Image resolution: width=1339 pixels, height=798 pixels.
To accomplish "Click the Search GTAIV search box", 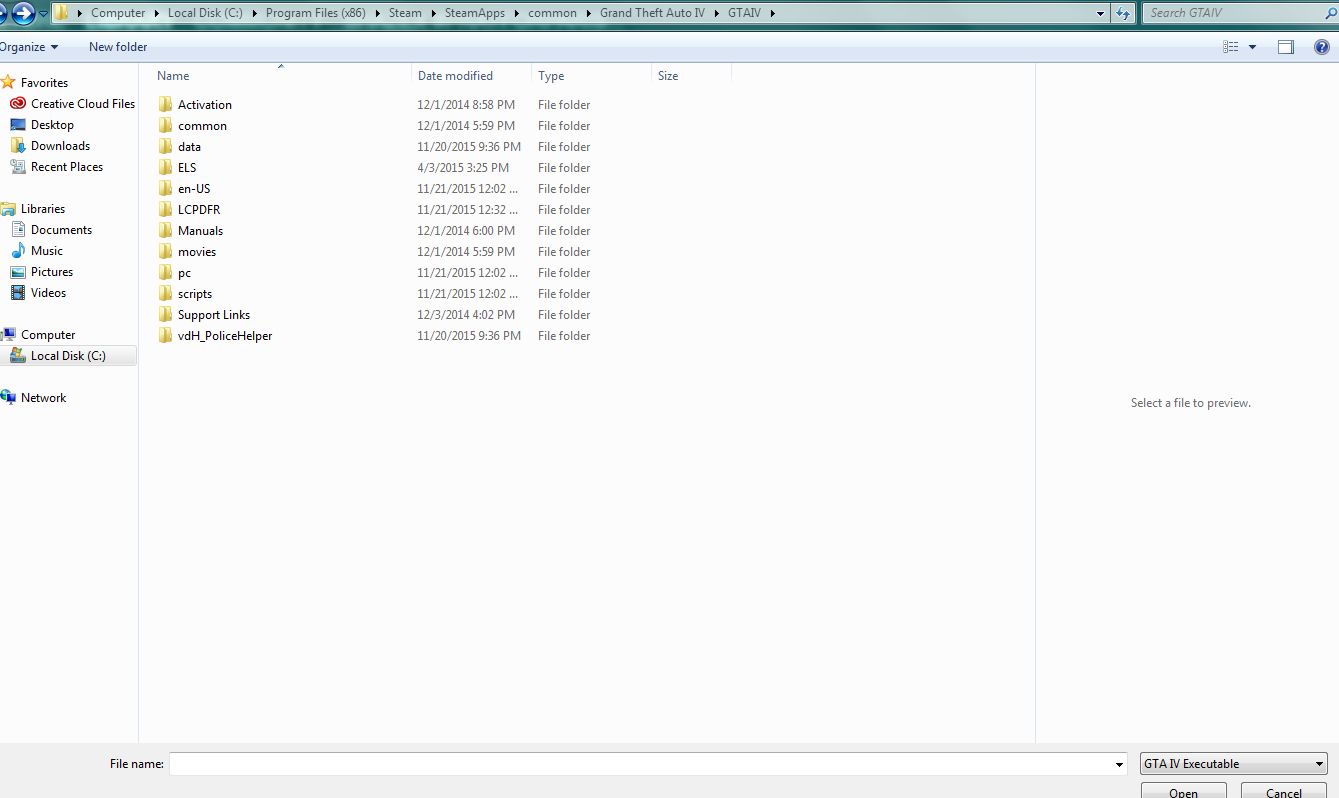I will [x=1234, y=13].
